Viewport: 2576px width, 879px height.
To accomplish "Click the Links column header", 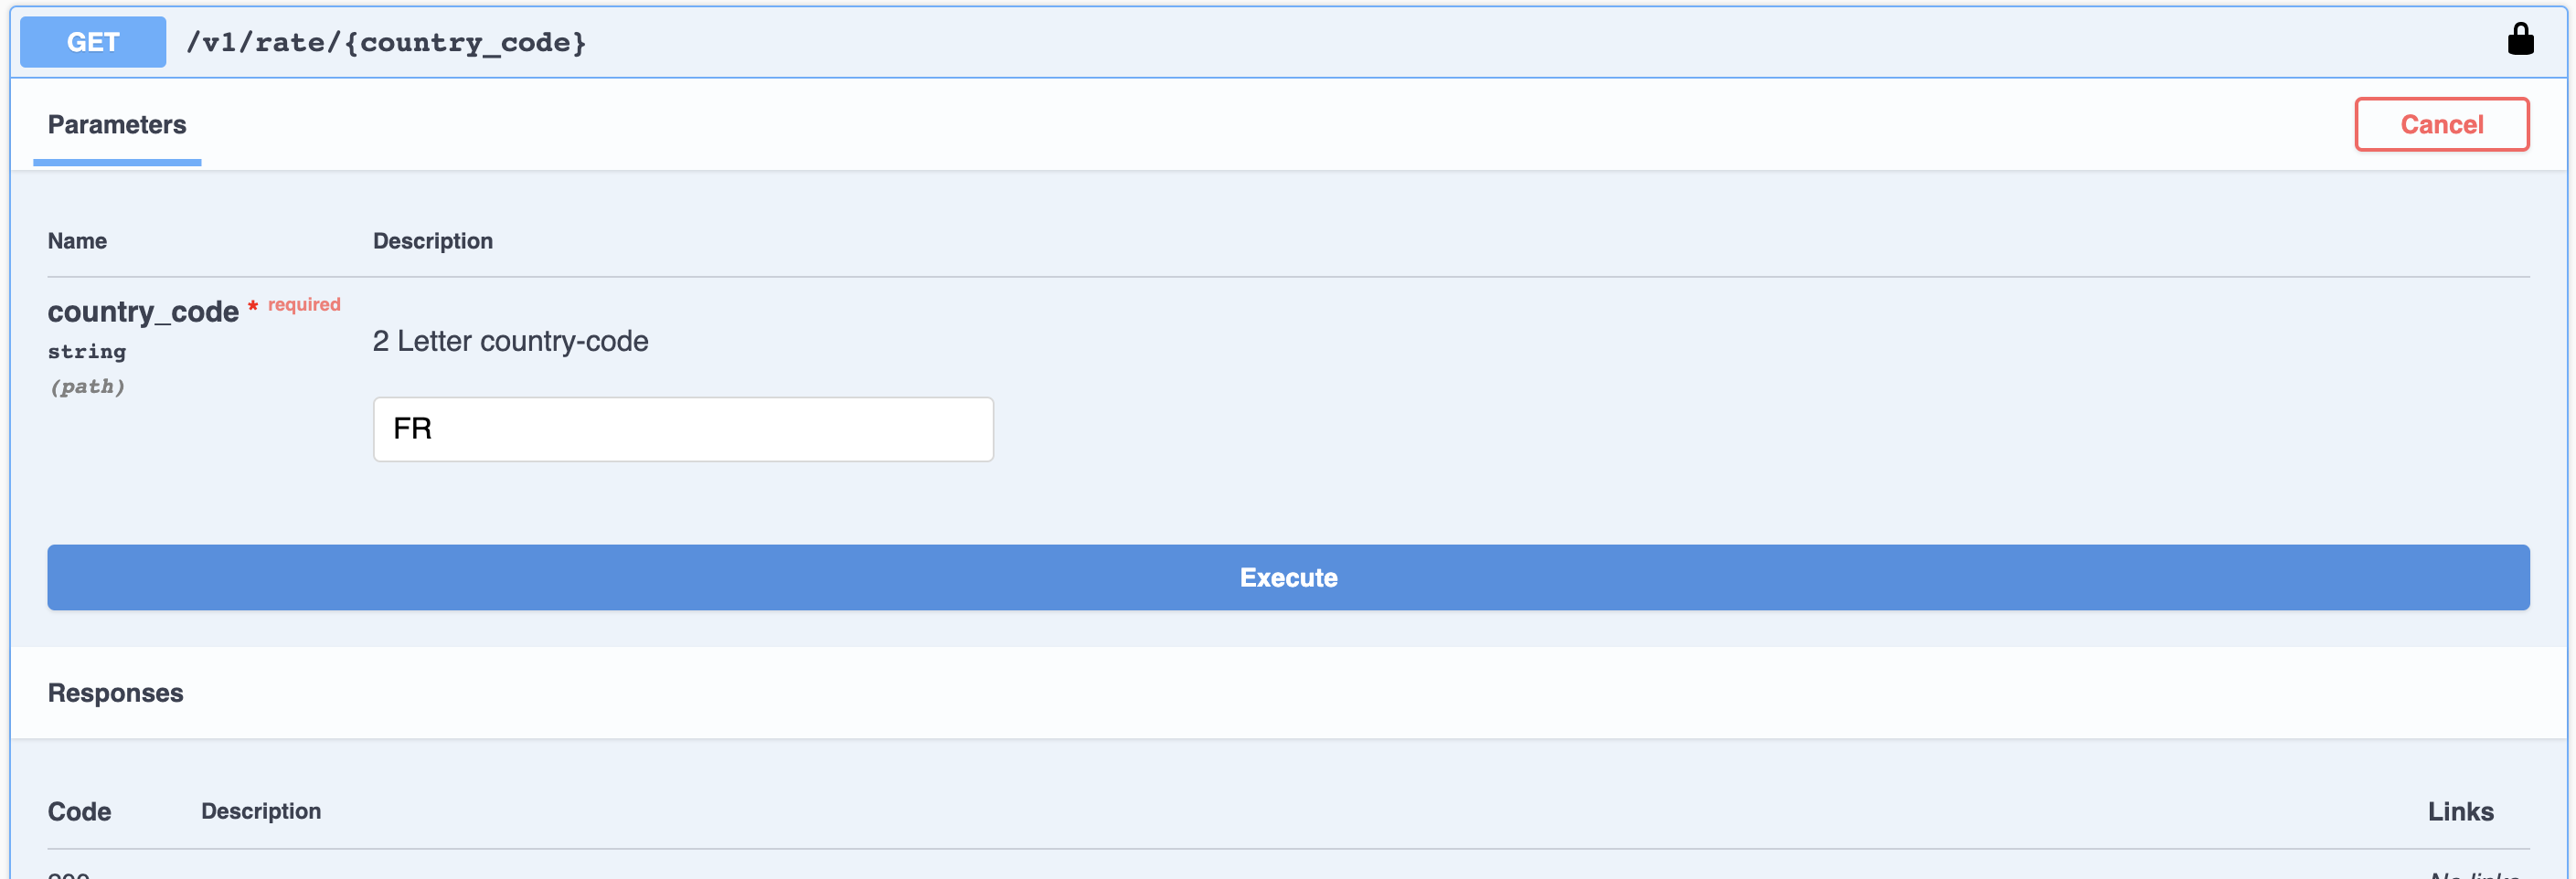I will coord(2460,811).
